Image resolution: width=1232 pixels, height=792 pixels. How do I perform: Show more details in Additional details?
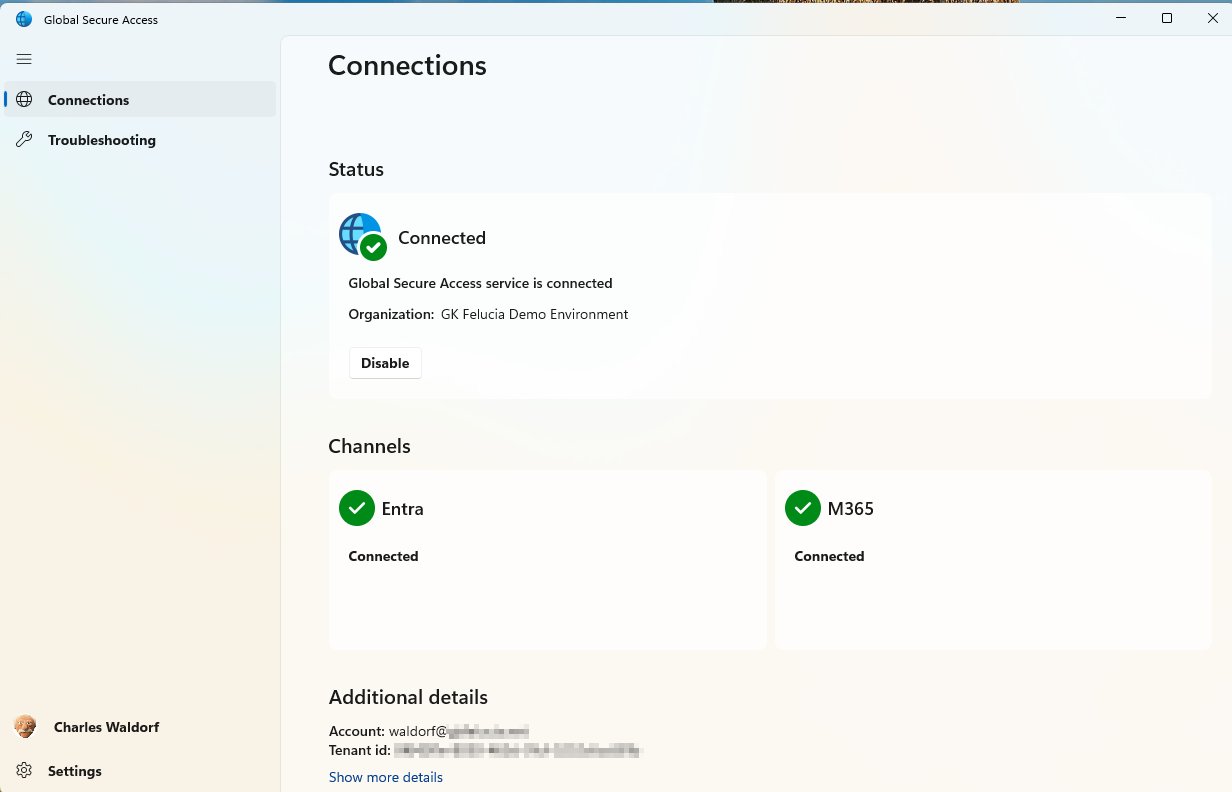pyautogui.click(x=386, y=777)
